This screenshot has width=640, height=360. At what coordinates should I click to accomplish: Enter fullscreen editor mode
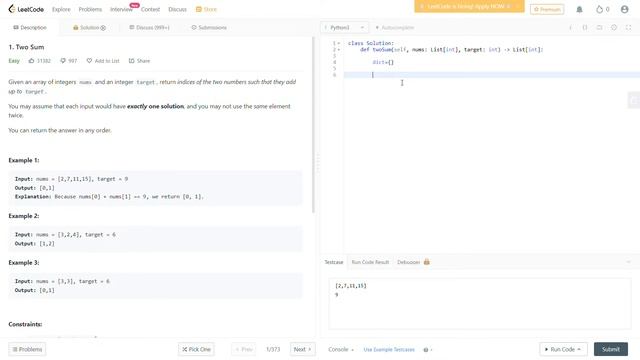tap(629, 27)
